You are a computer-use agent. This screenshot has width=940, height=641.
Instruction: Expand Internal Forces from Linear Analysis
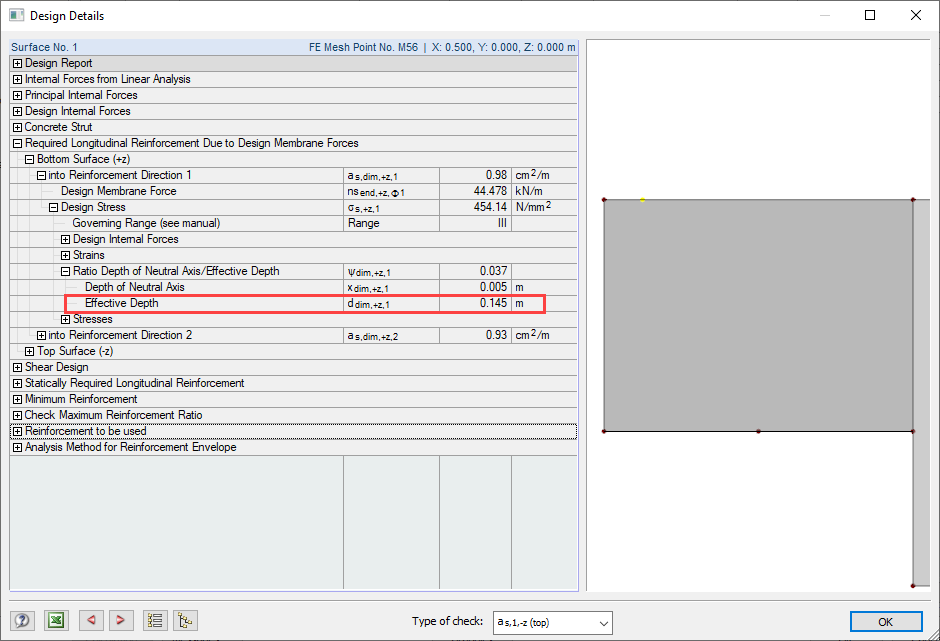click(17, 79)
